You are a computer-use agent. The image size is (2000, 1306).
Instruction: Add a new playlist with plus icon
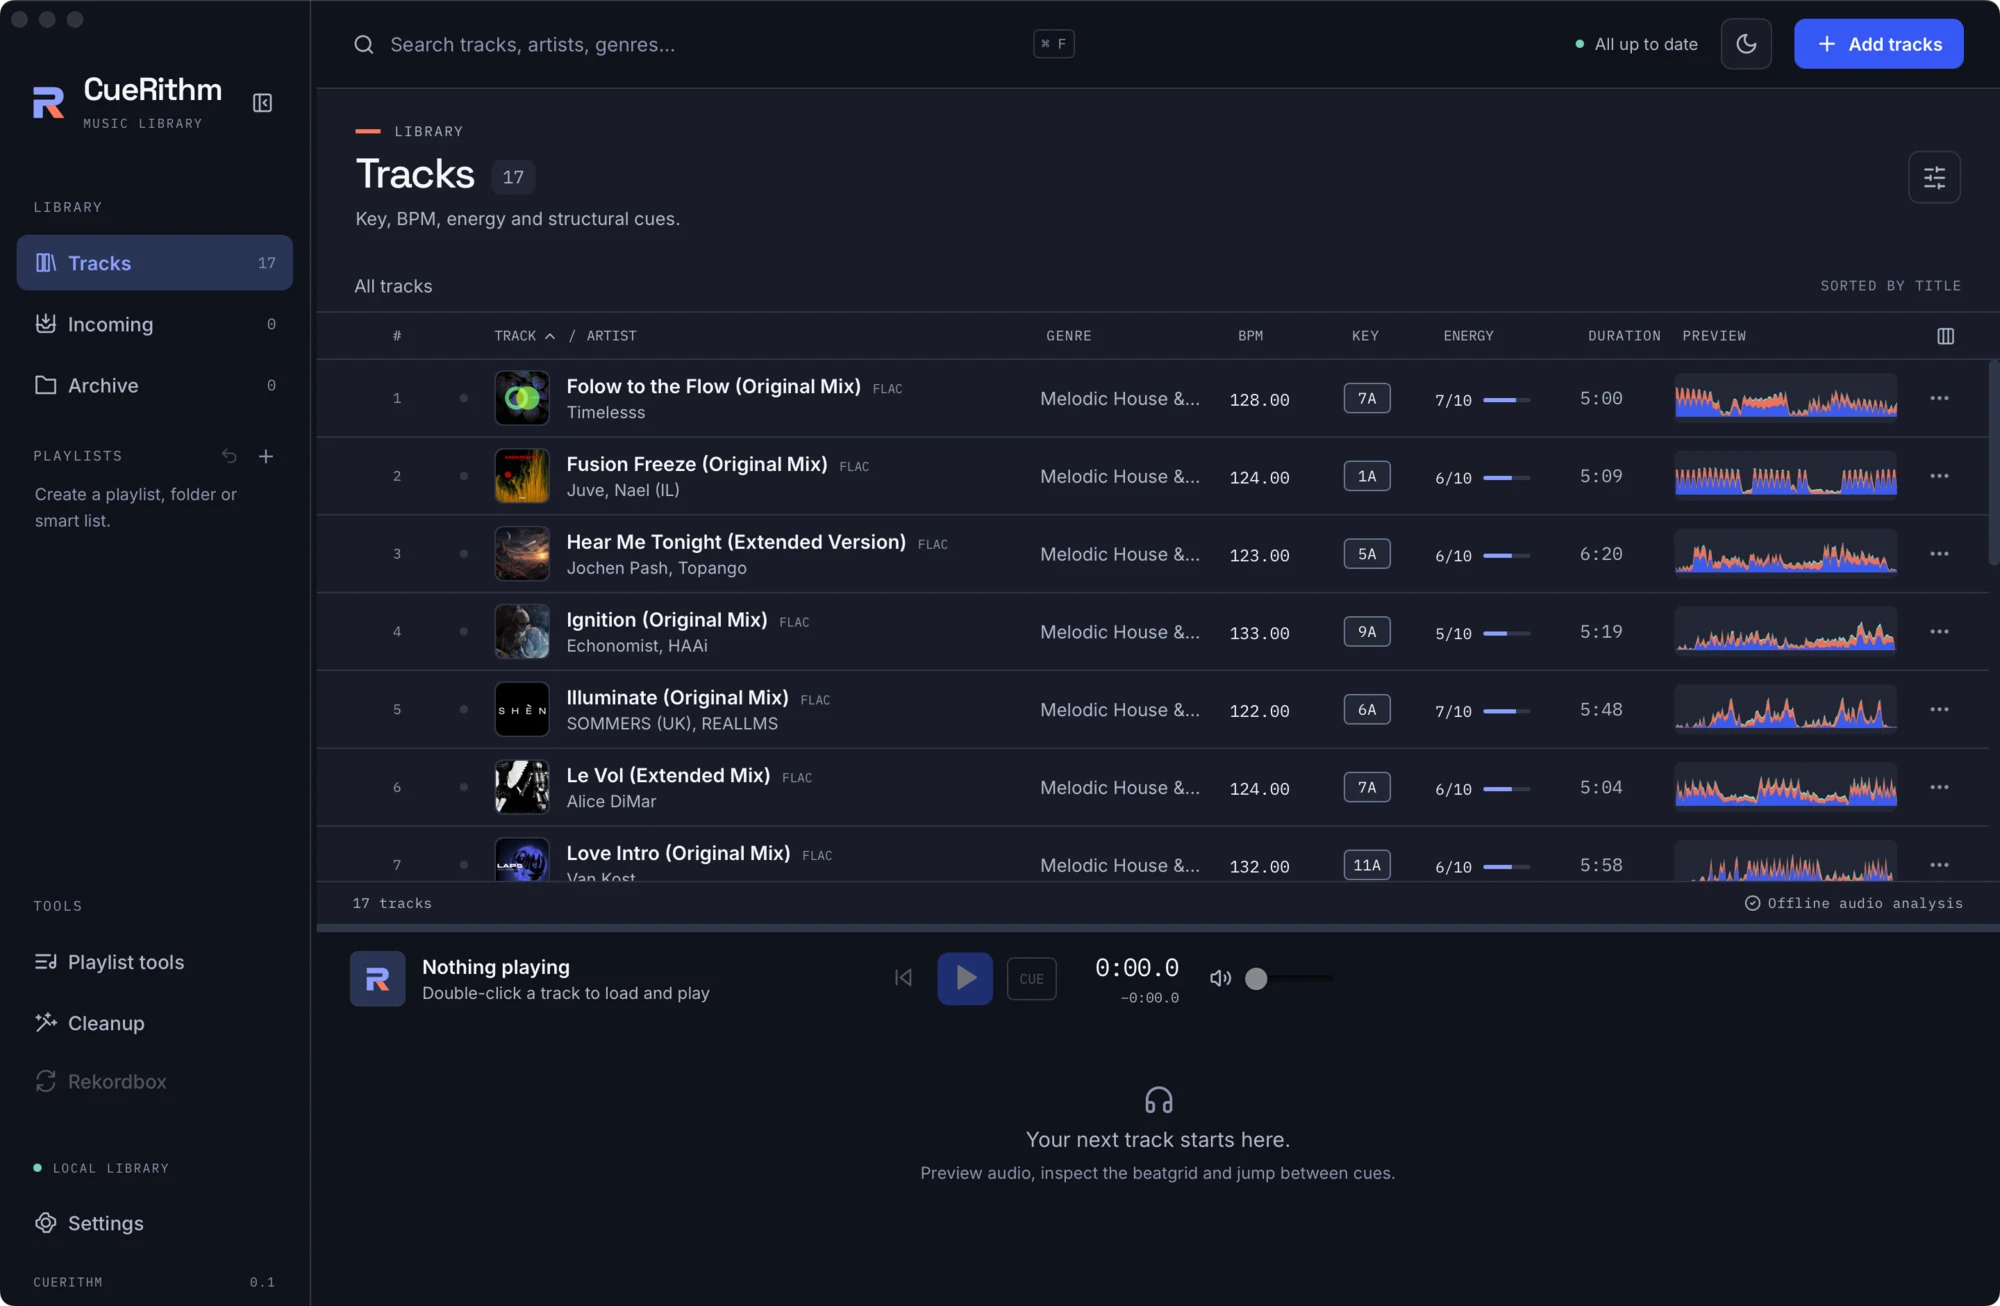[x=266, y=456]
